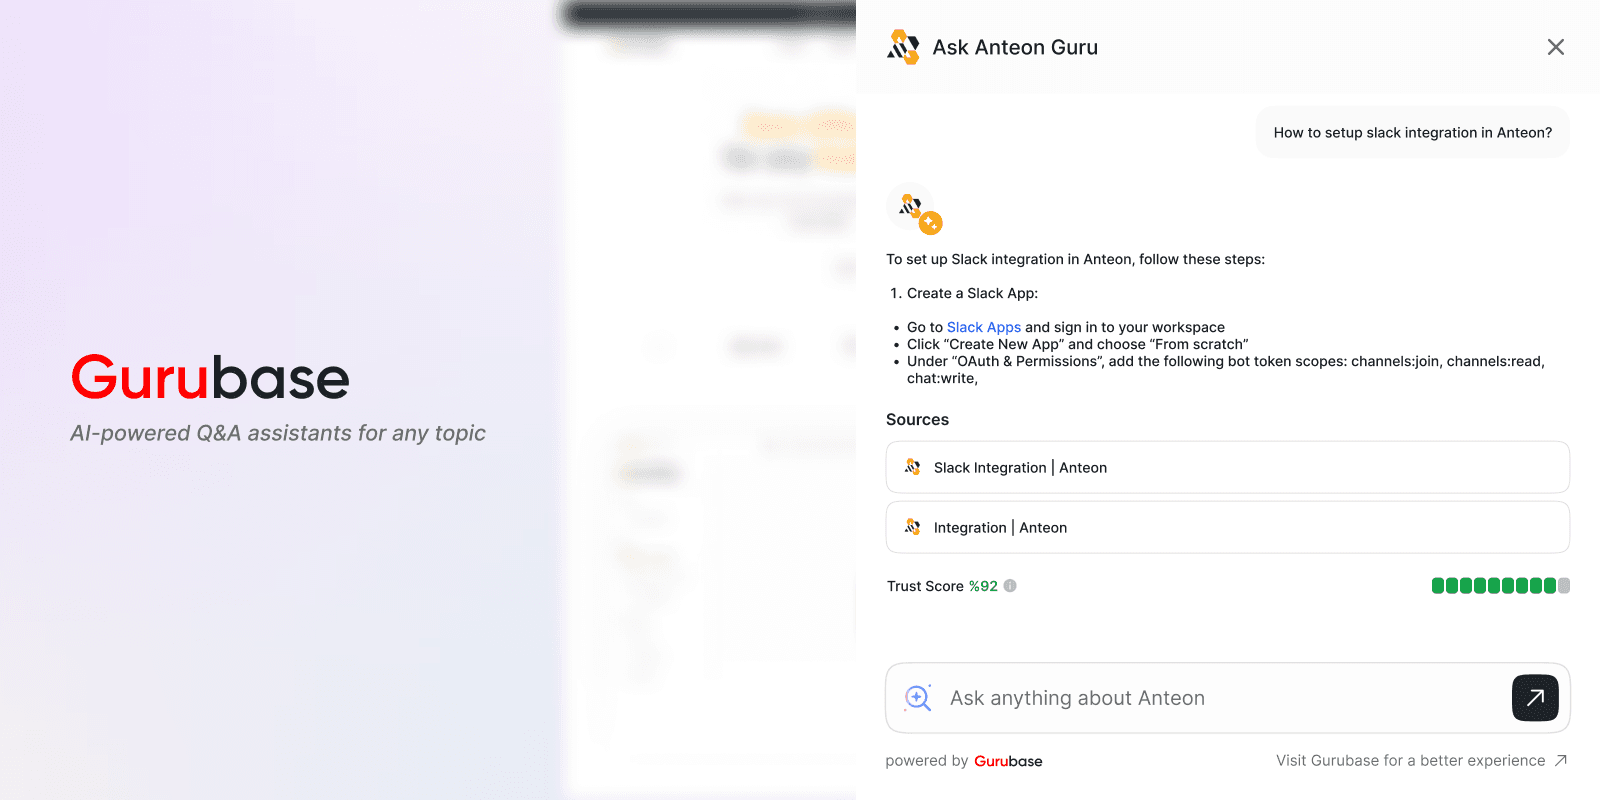The height and width of the screenshot is (800, 1600).
Task: Open the powered by Gurubase link
Action: 963,761
